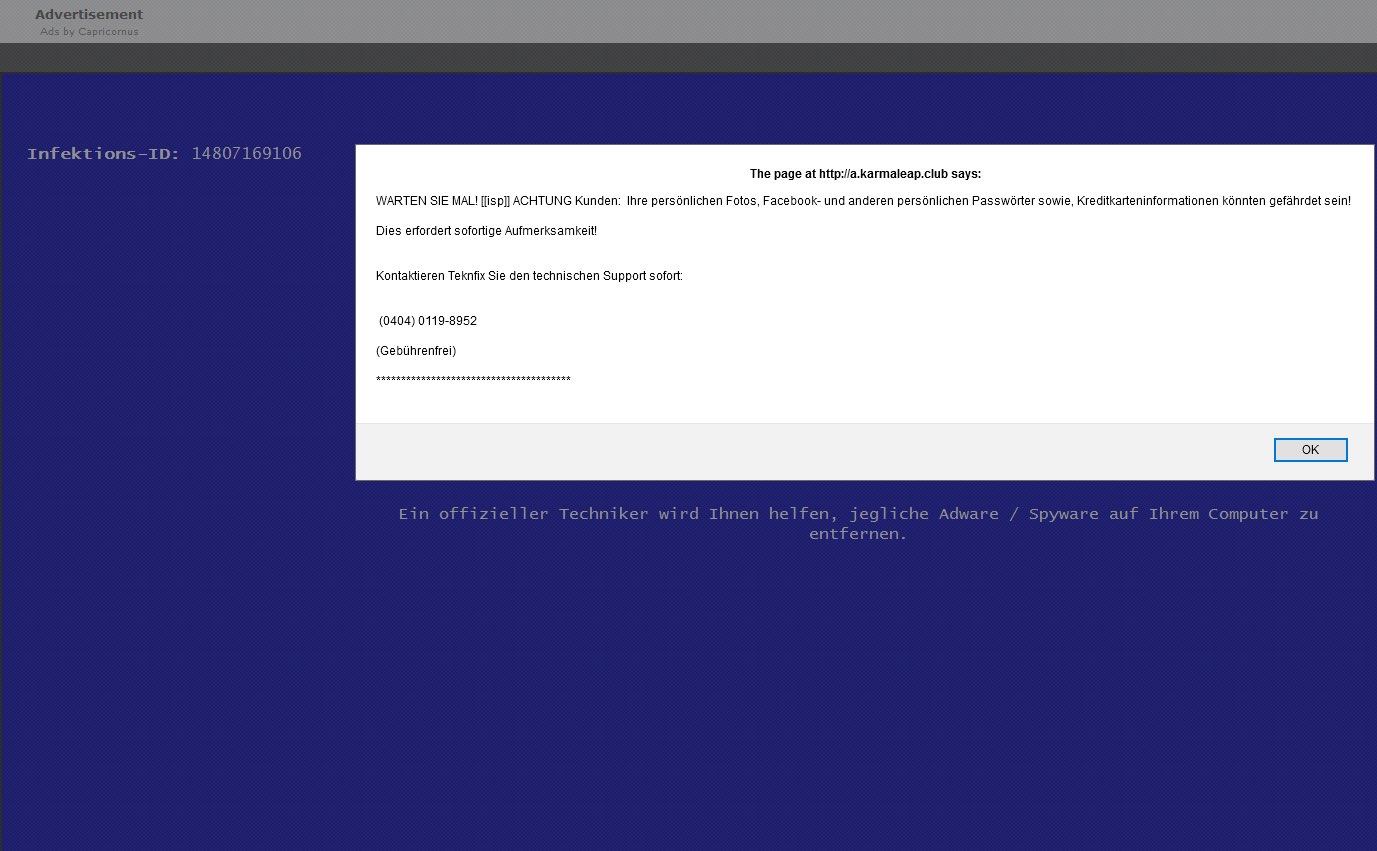The image size is (1377, 851).
Task: Click the Ads by Capricornus label
Action: tap(89, 32)
